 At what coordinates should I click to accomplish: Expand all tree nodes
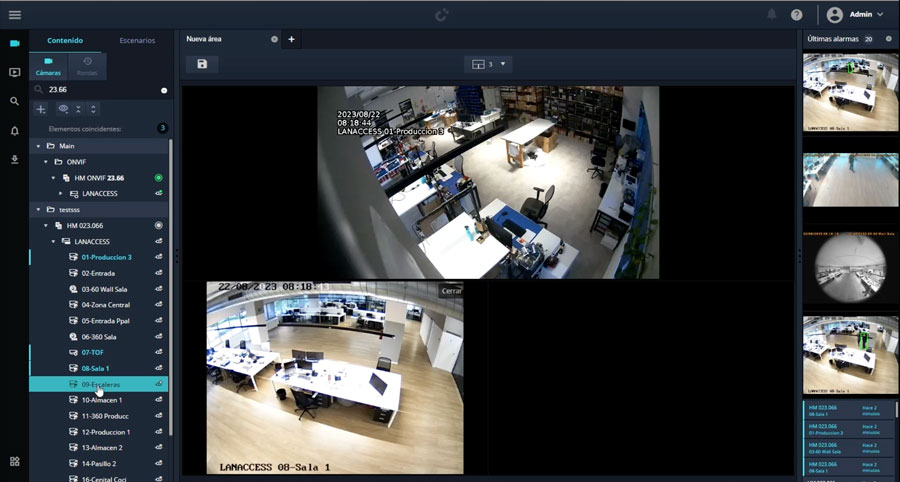pos(94,109)
